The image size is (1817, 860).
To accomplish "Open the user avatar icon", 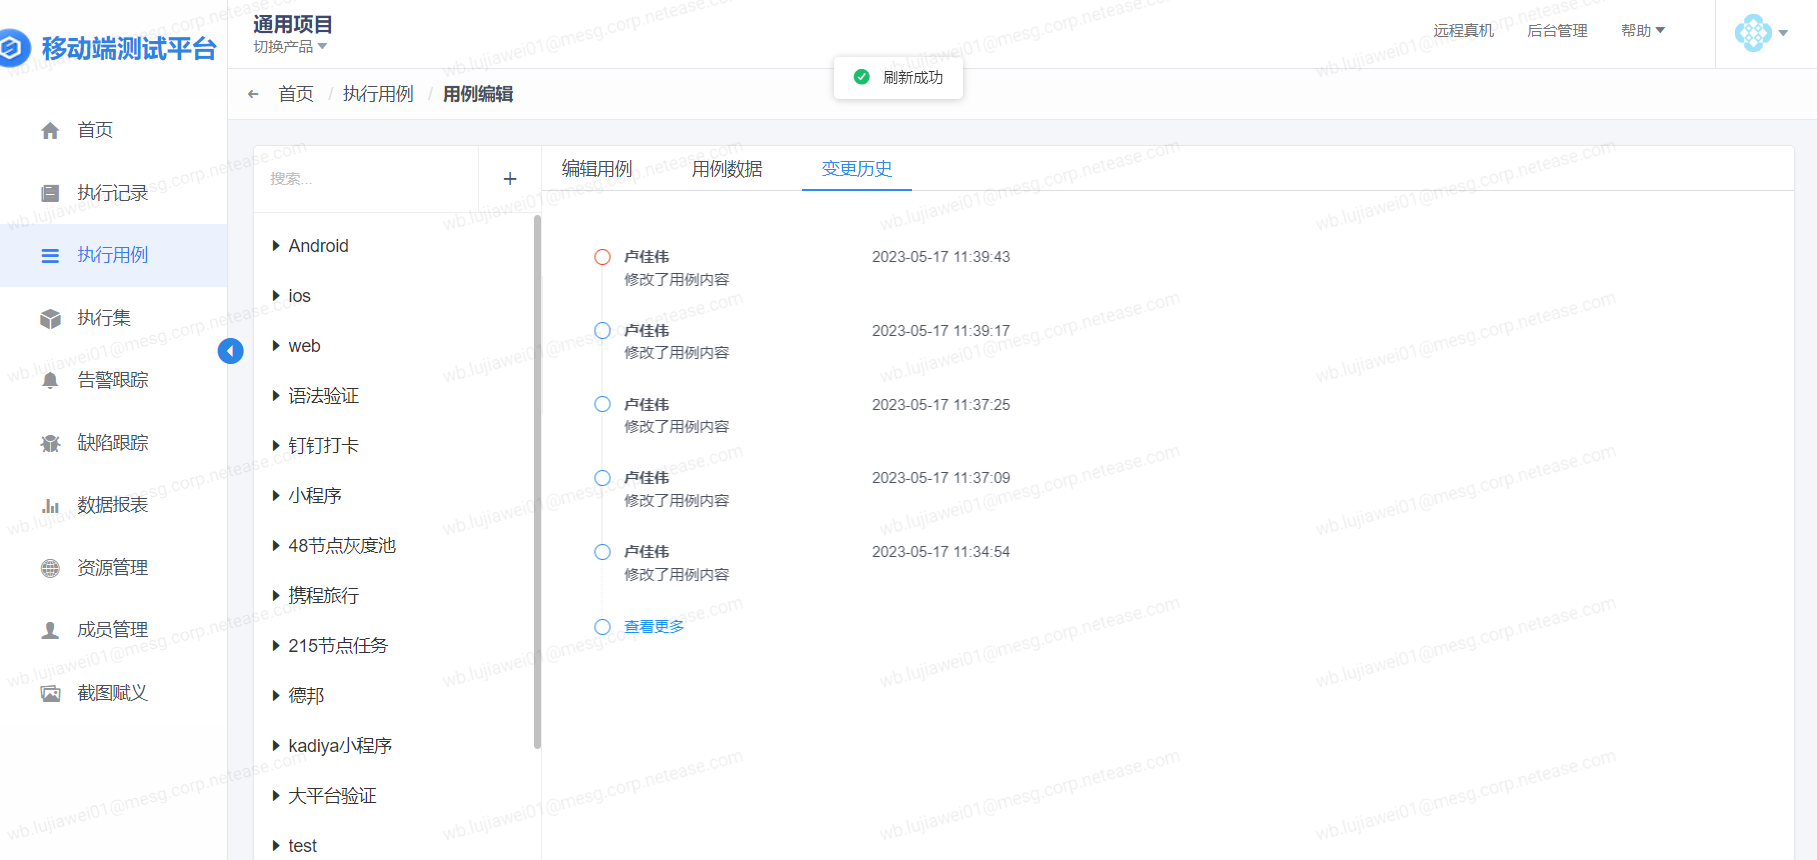I will (1753, 33).
